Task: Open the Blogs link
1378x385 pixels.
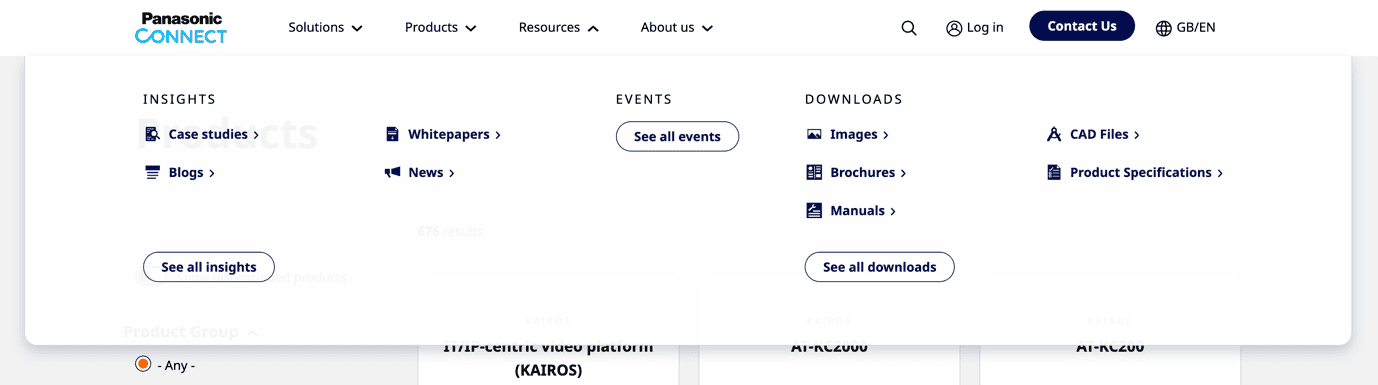Action: coord(192,172)
